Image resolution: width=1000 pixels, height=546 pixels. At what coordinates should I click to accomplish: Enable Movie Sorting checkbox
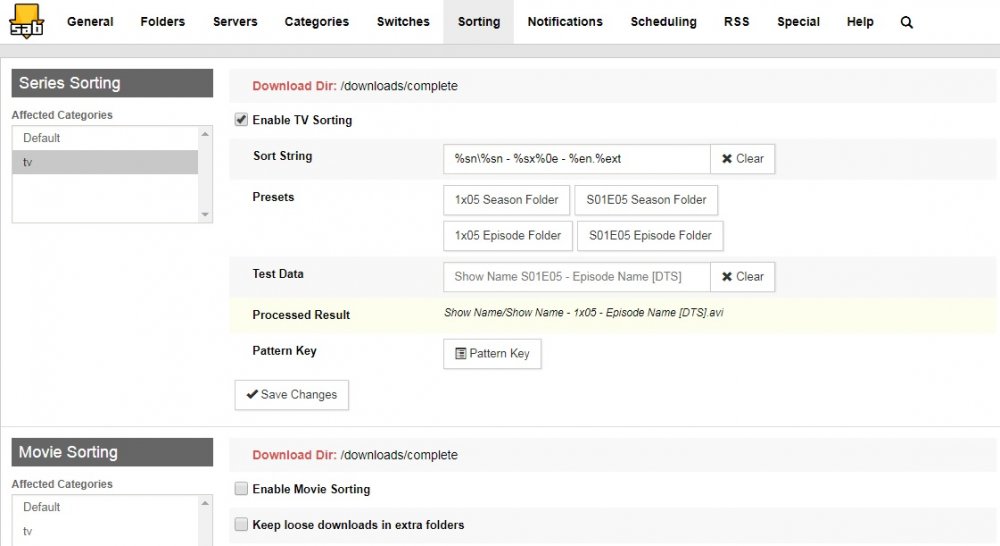click(241, 489)
